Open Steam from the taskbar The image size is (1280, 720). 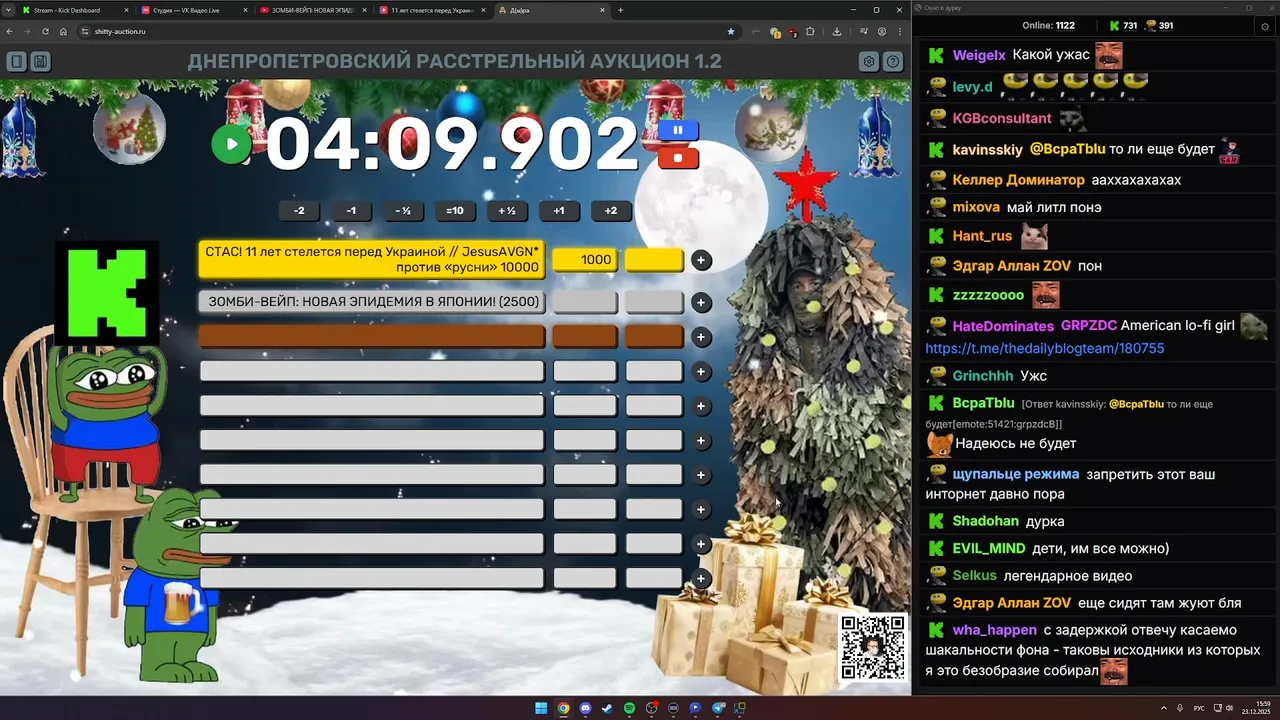pos(607,708)
